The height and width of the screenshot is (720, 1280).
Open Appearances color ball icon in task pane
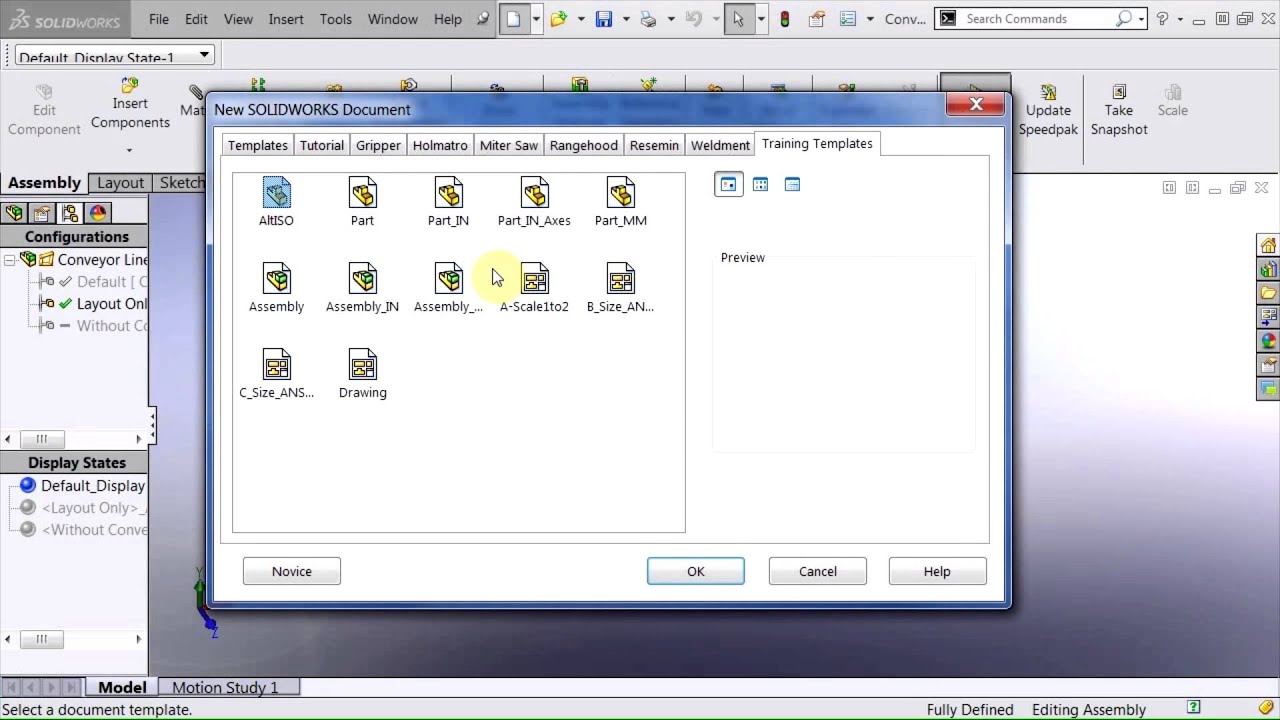pyautogui.click(x=1268, y=342)
